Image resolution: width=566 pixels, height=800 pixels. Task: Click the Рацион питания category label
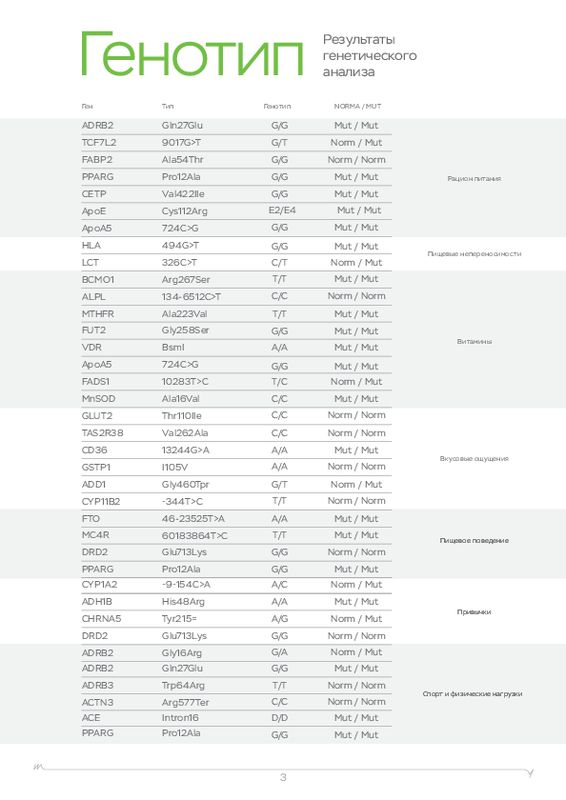(474, 179)
